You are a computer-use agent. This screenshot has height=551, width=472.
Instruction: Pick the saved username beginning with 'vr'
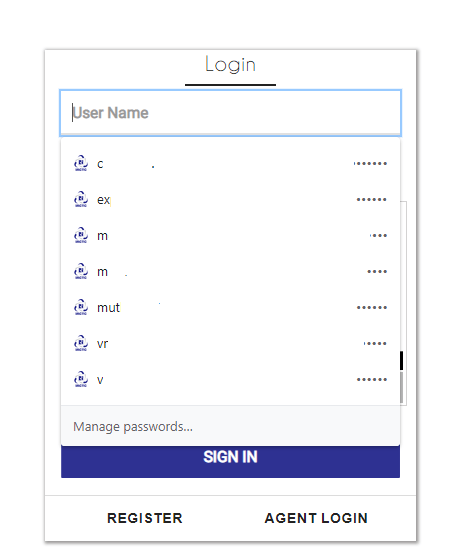click(x=230, y=343)
